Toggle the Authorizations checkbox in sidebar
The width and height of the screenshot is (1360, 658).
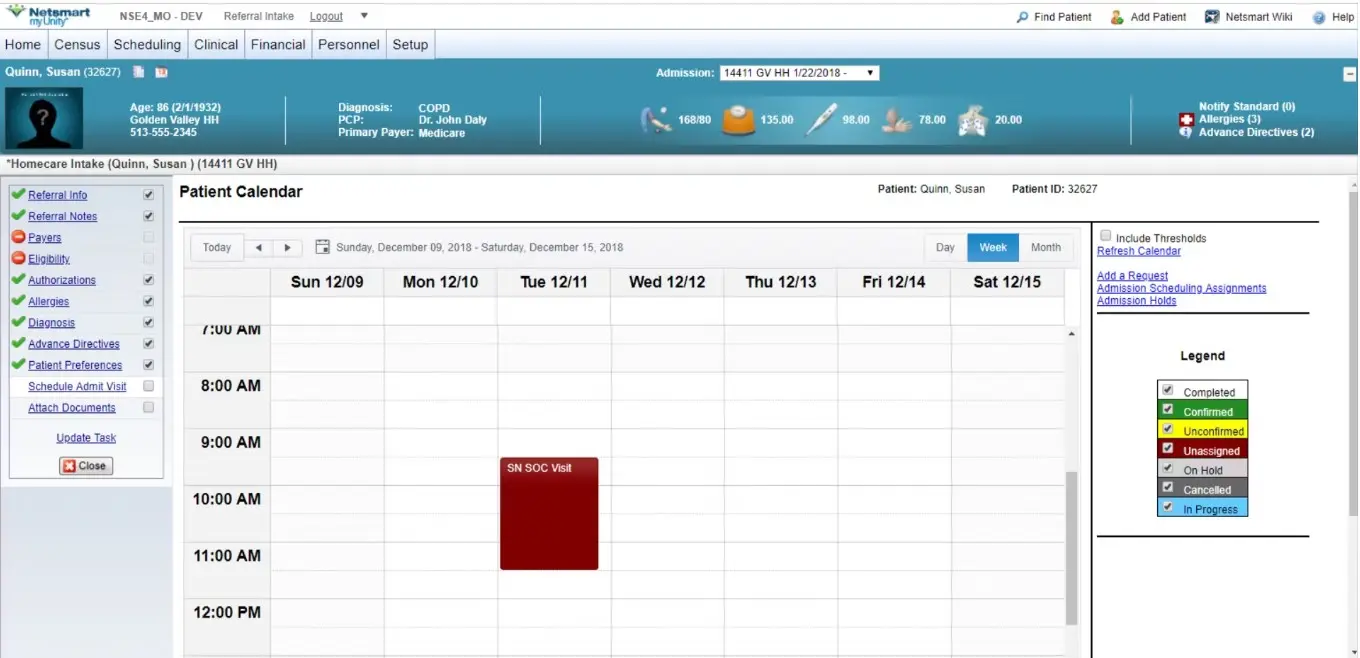[148, 280]
